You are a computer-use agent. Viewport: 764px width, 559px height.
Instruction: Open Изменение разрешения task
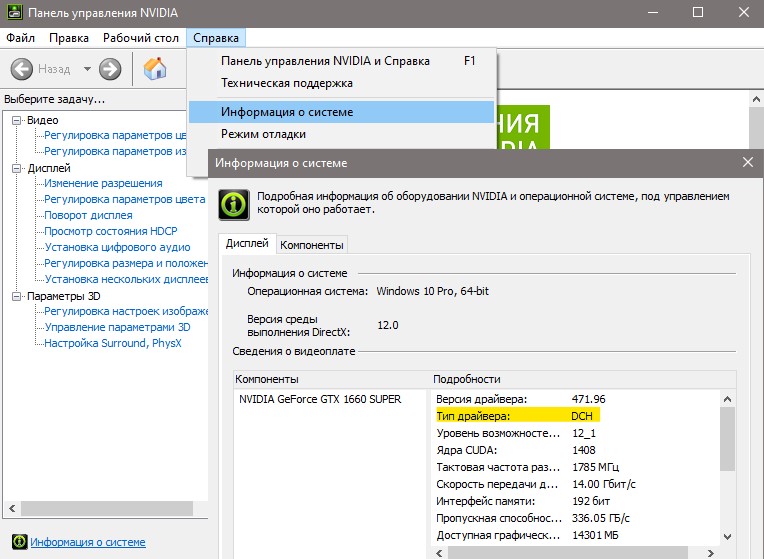pyautogui.click(x=103, y=183)
